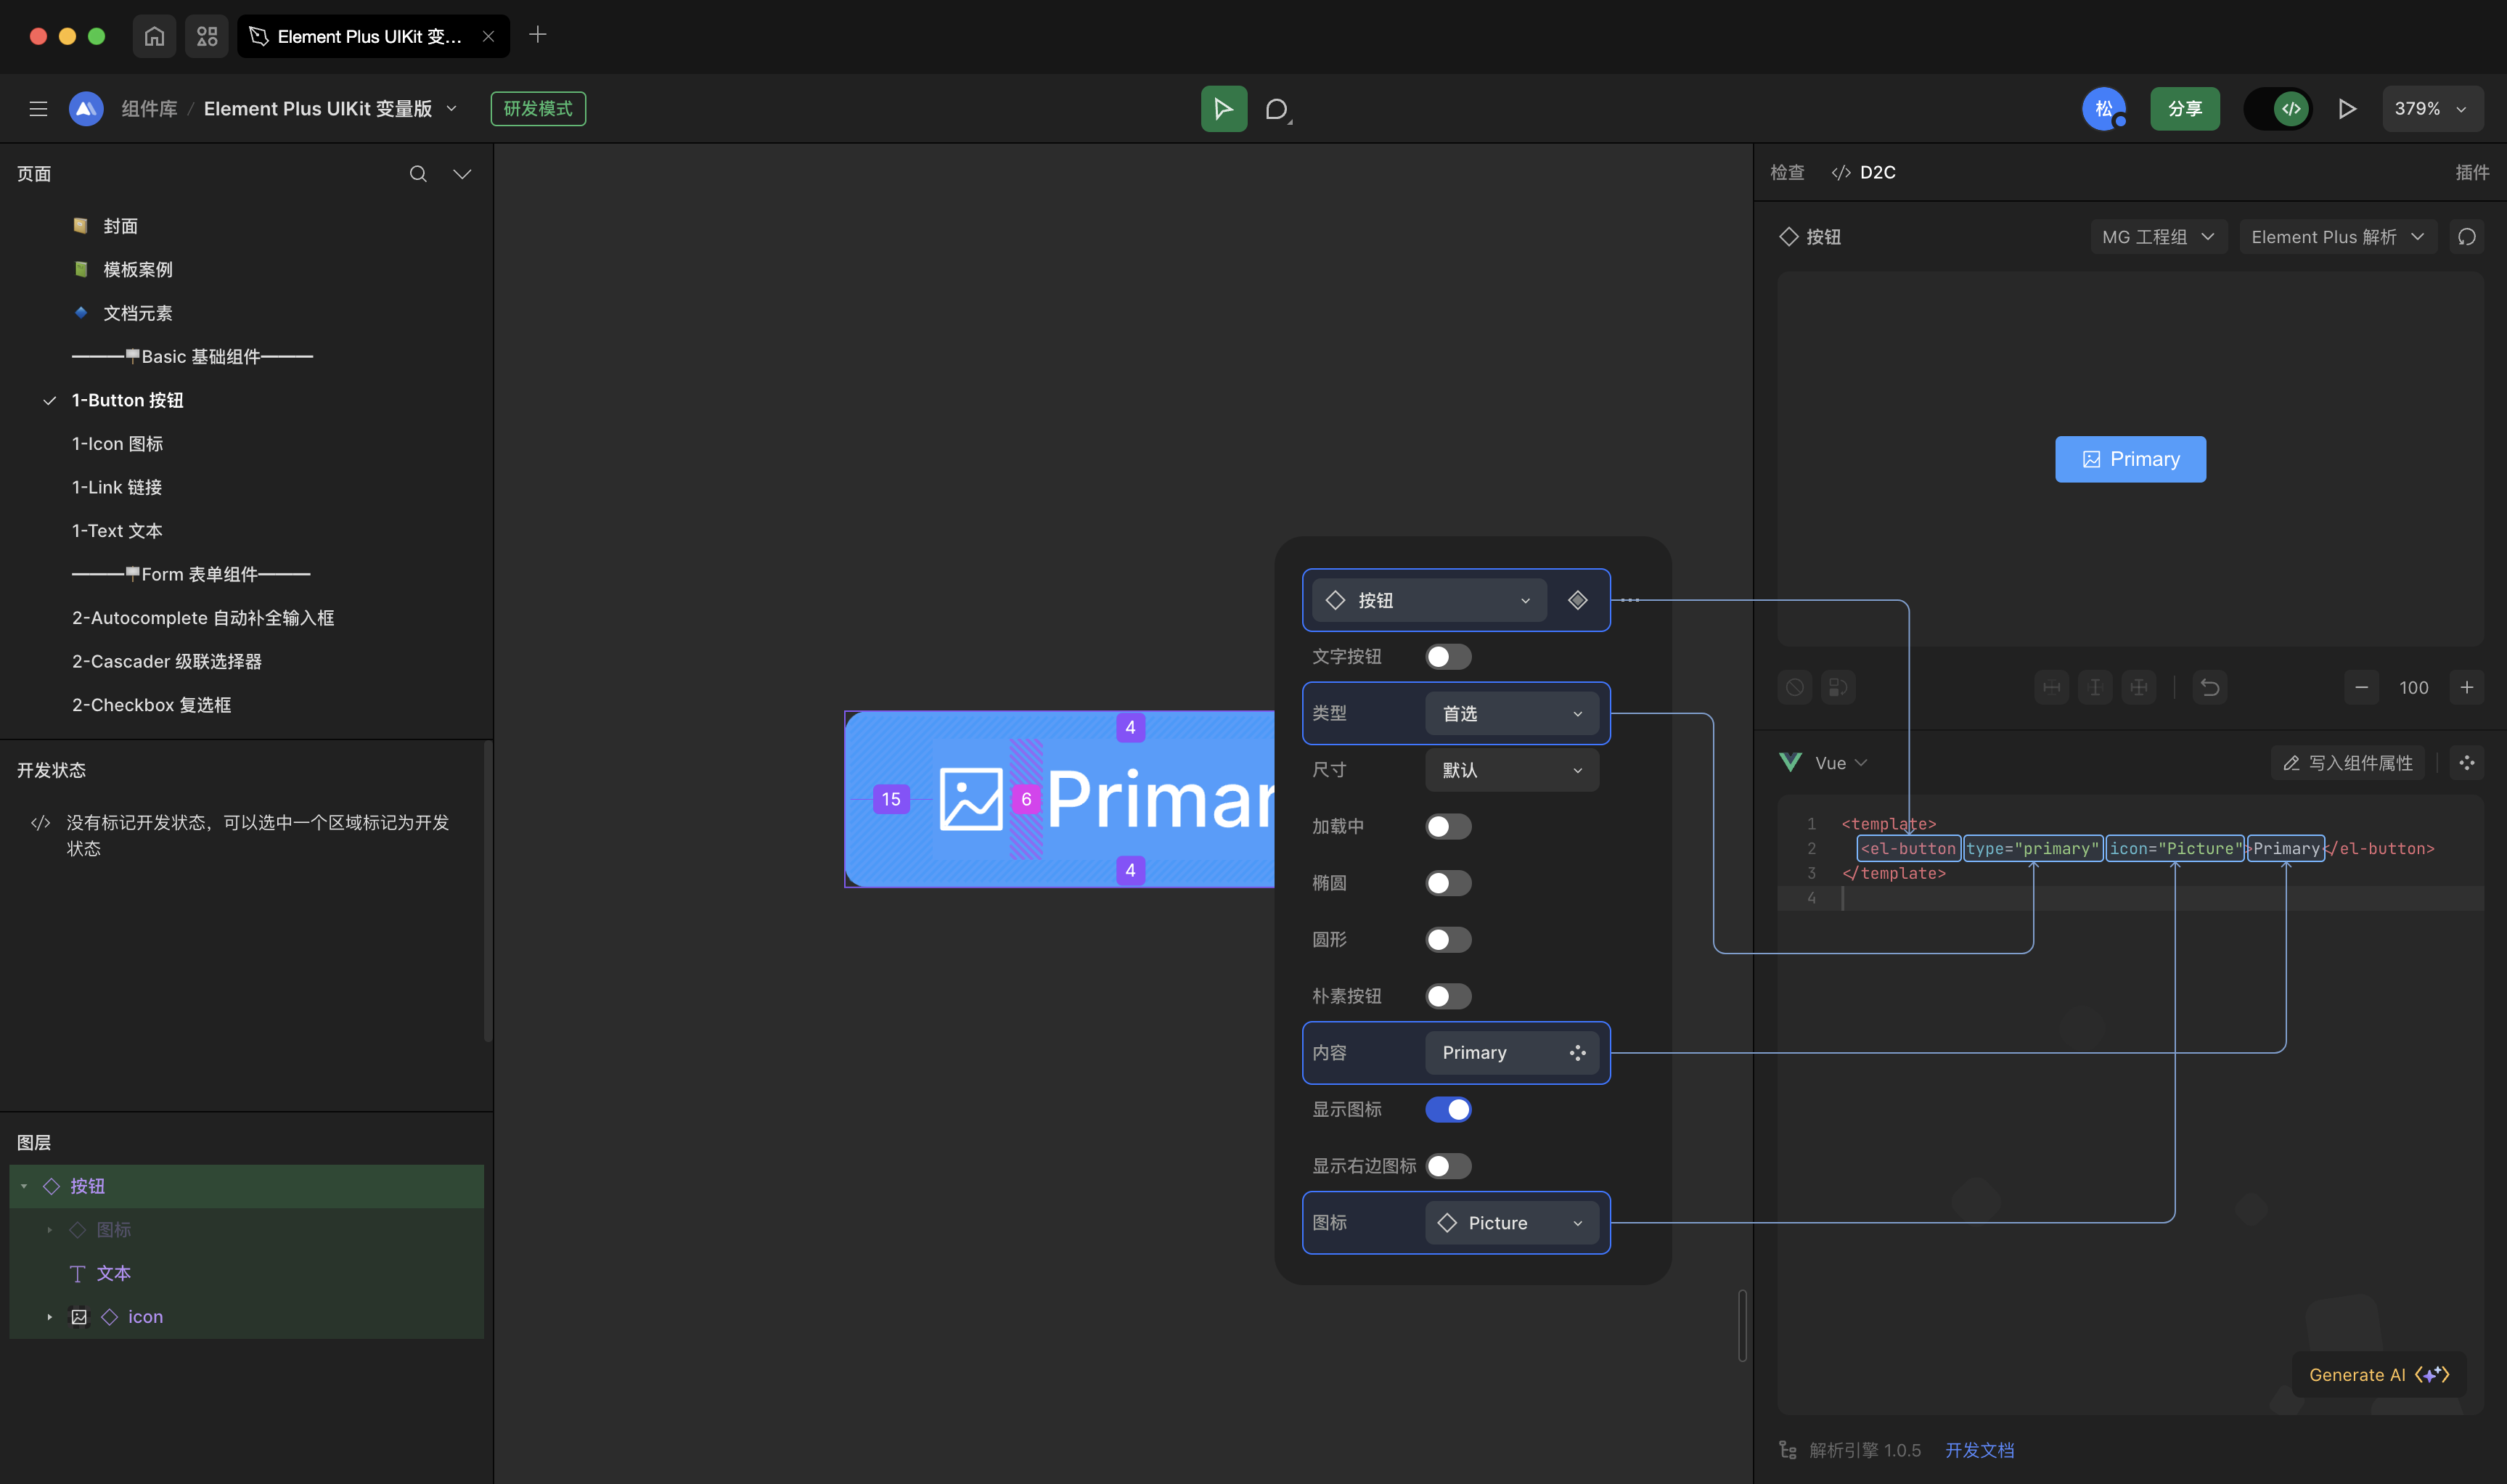
Task: Switch to the 检查 tab
Action: [x=1787, y=172]
